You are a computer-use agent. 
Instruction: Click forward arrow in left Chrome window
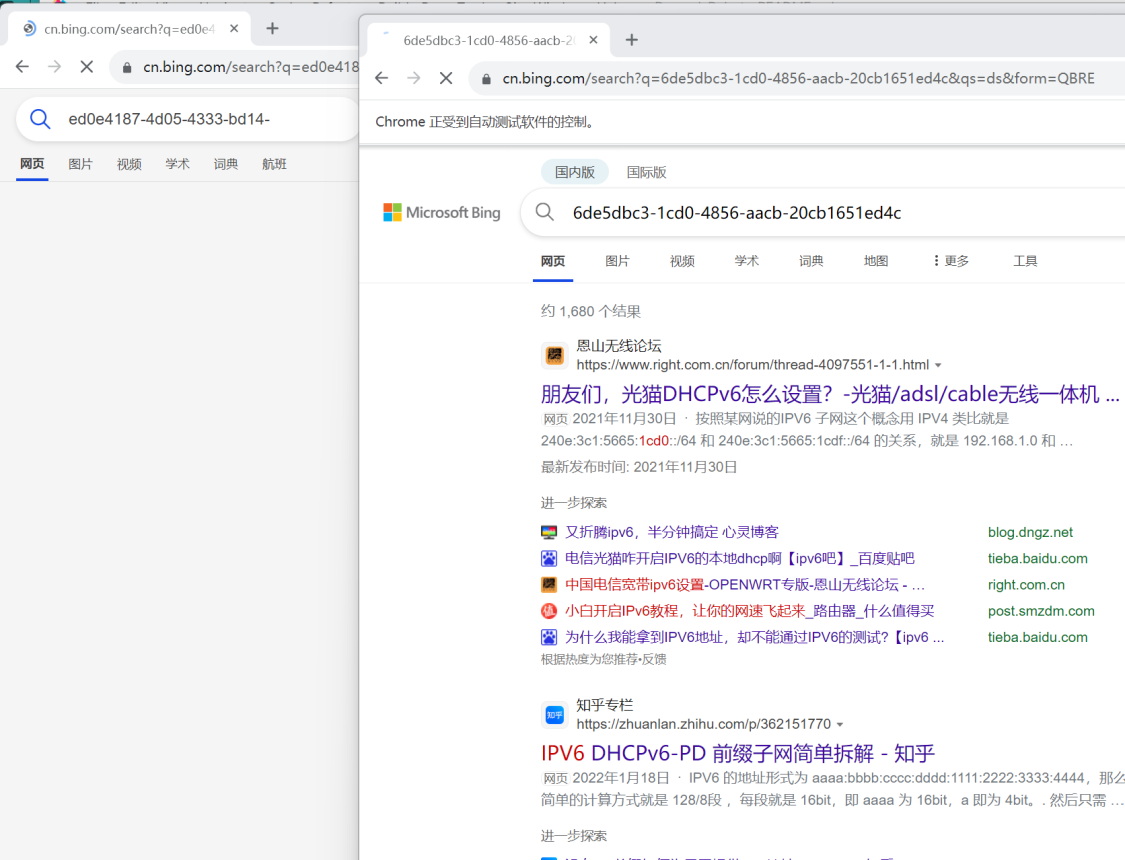(x=55, y=67)
